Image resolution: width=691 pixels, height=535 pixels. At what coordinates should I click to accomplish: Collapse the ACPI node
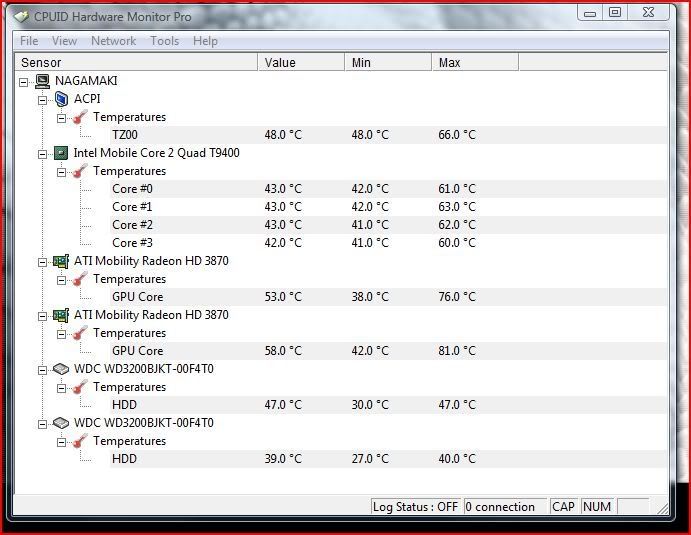tap(42, 100)
